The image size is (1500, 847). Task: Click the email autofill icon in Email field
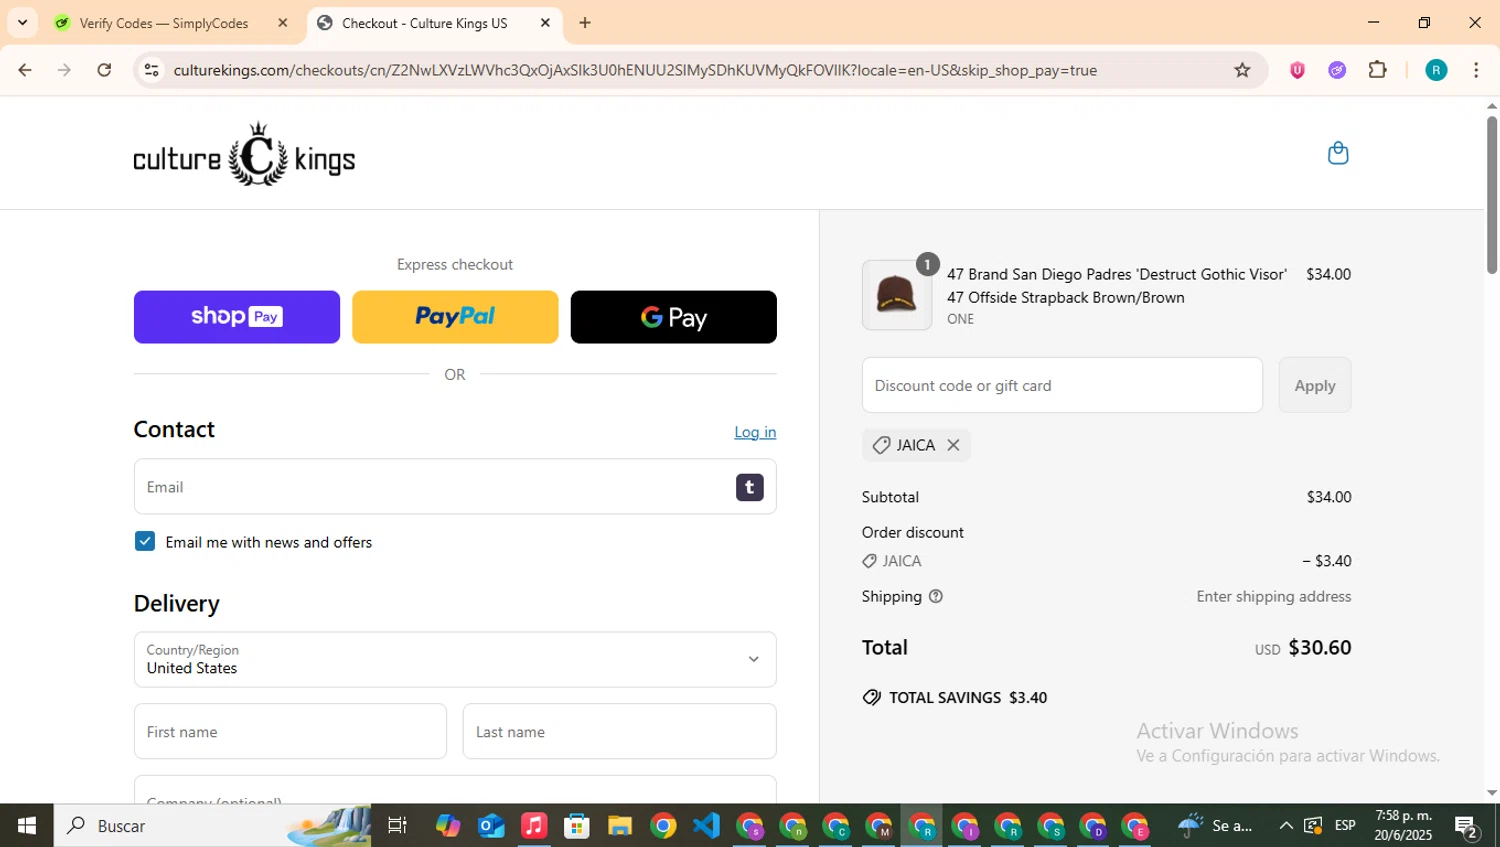click(750, 487)
